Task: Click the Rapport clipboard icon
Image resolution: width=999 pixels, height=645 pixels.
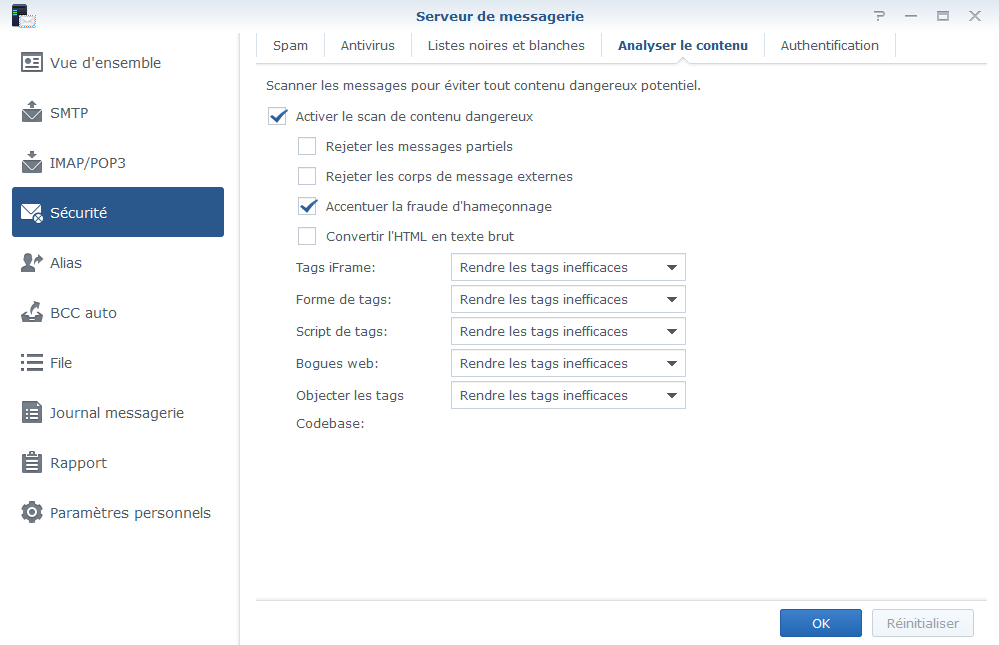Action: pos(32,463)
